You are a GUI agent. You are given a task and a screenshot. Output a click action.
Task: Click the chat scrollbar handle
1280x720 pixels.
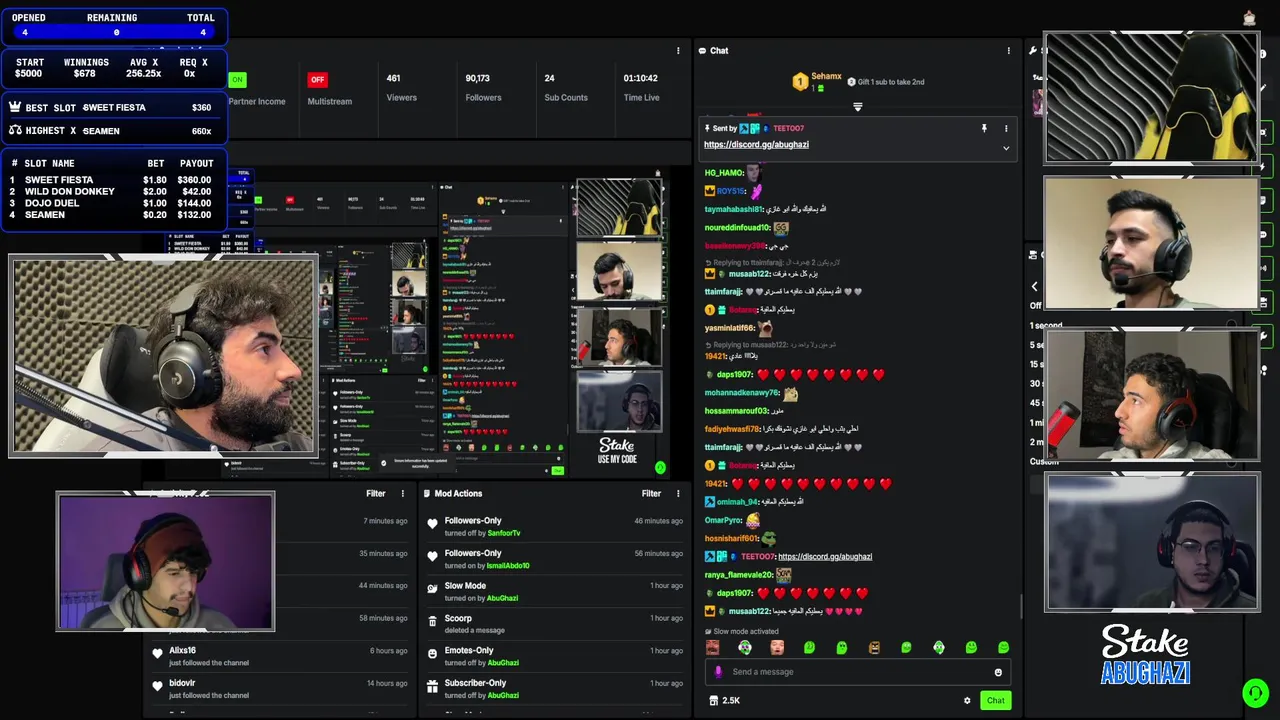pos(1021,607)
